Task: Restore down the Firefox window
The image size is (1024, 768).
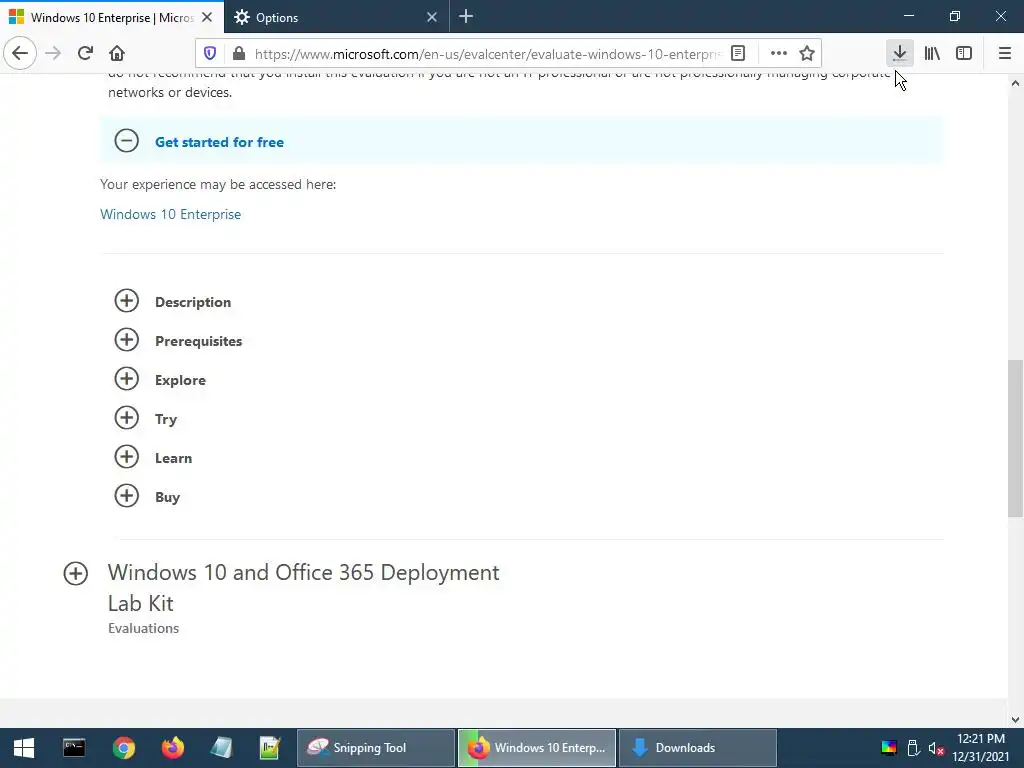Action: point(954,16)
